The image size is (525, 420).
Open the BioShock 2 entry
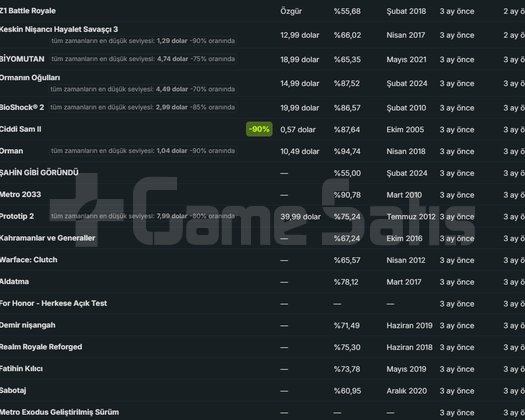coord(22,107)
